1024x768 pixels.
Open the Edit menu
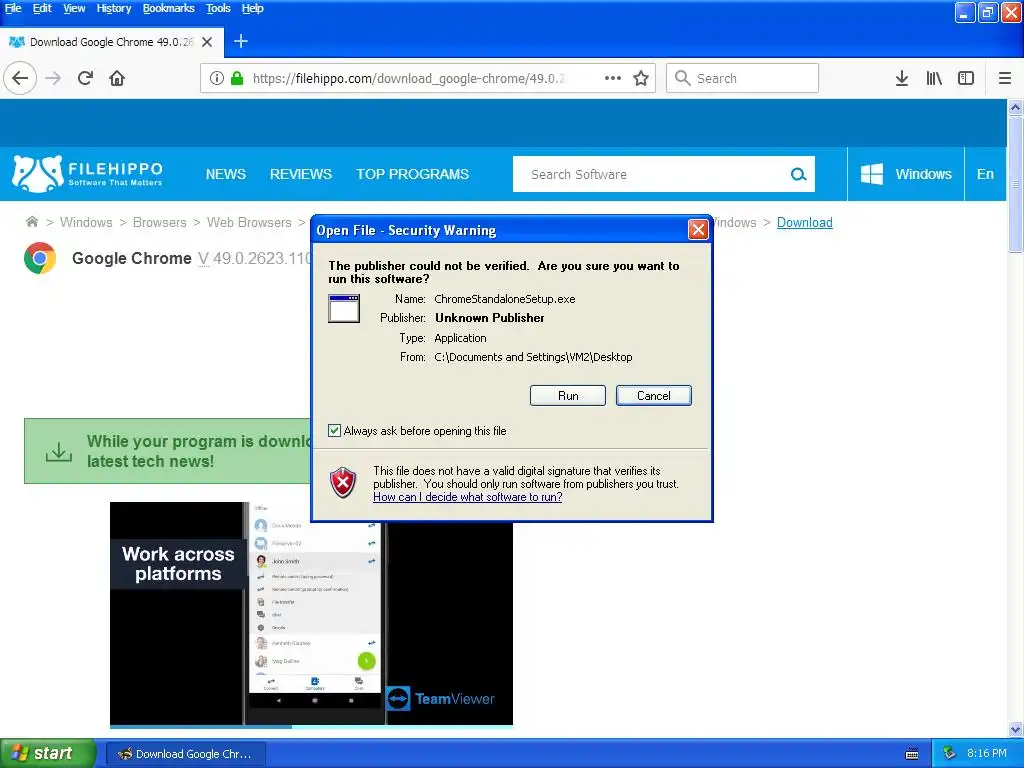coord(42,8)
